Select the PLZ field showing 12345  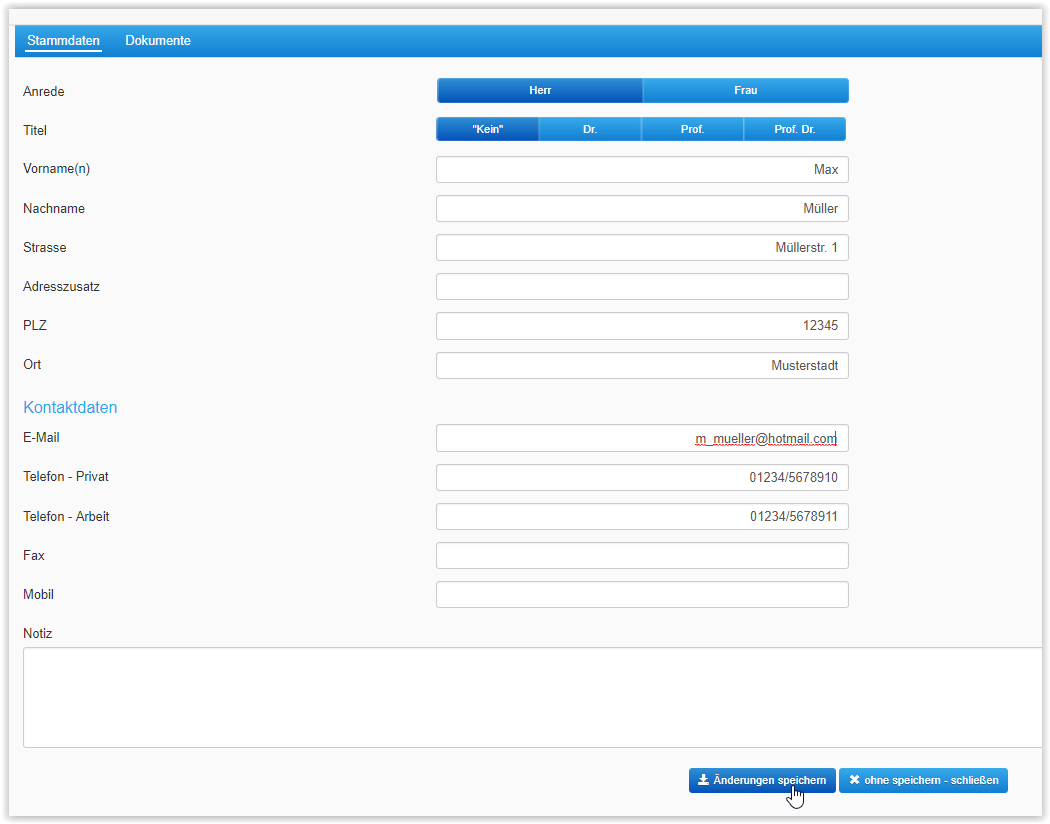click(642, 326)
